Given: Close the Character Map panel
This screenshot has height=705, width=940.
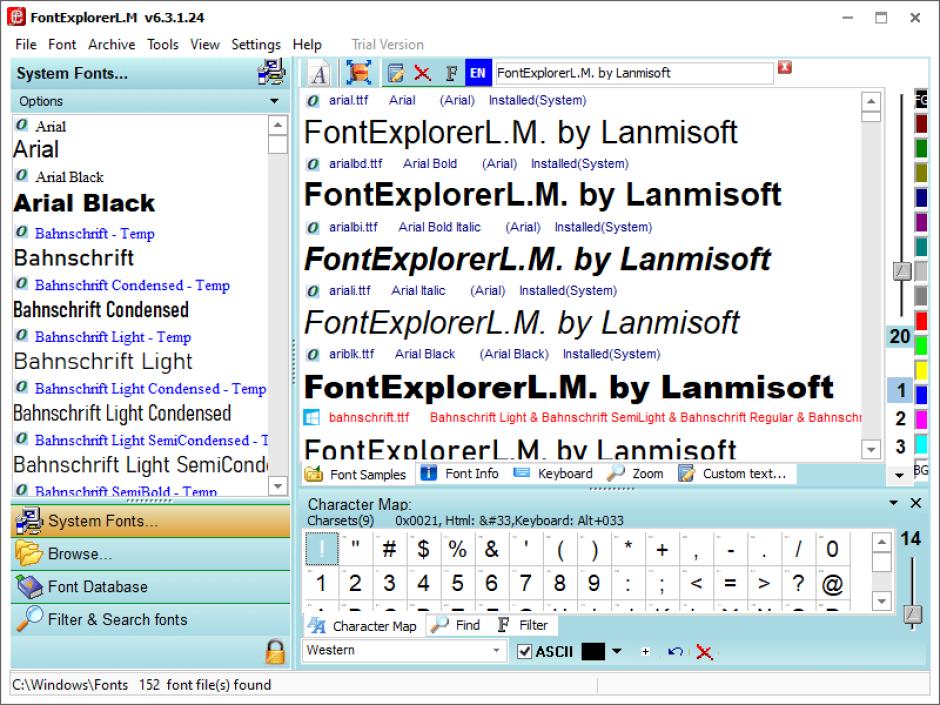Looking at the screenshot, I should pos(915,503).
